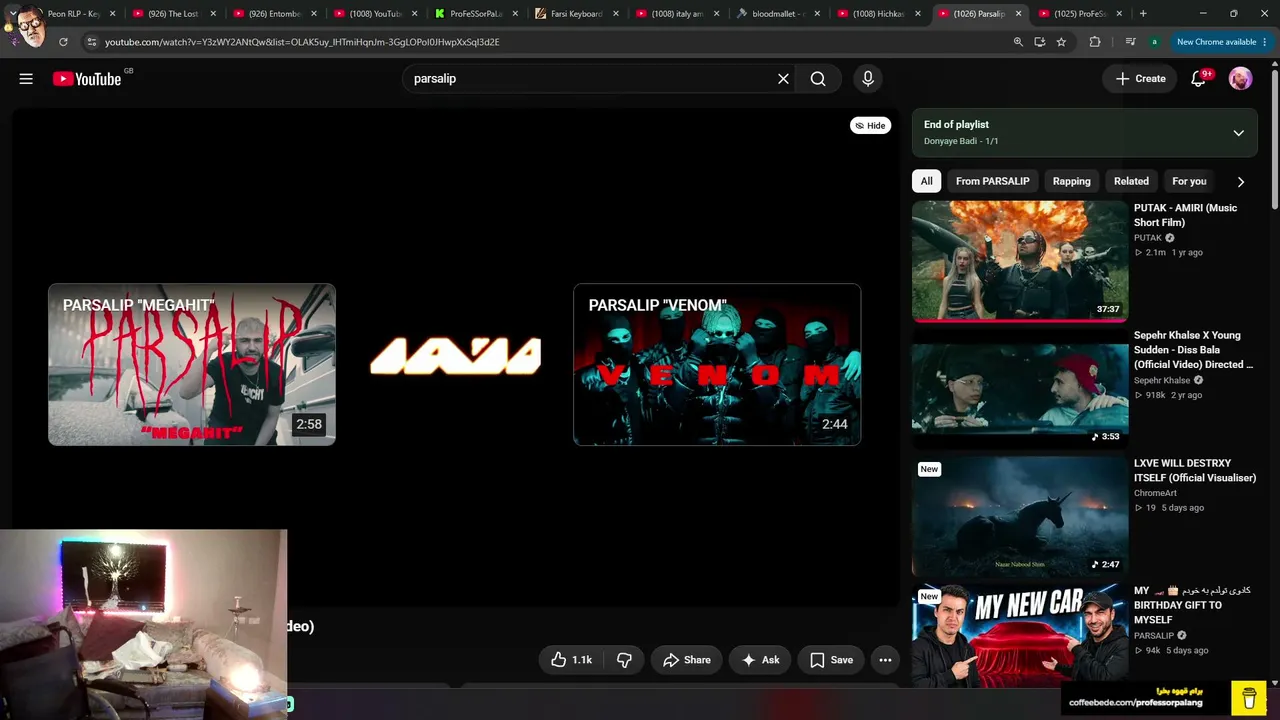This screenshot has width=1280, height=720.
Task: Switch to the (926) Entombed tab
Action: [x=274, y=14]
